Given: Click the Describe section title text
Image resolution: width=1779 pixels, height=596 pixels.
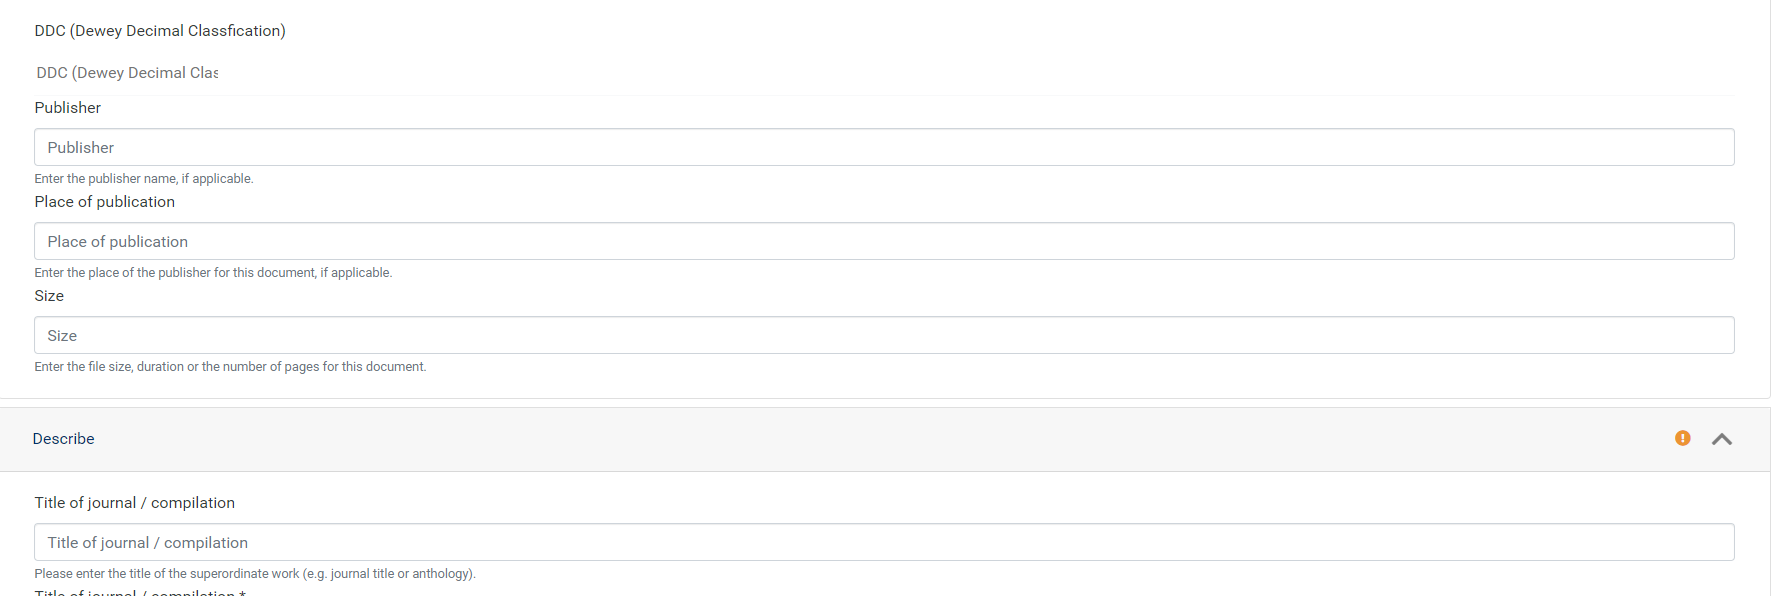Looking at the screenshot, I should (x=63, y=438).
